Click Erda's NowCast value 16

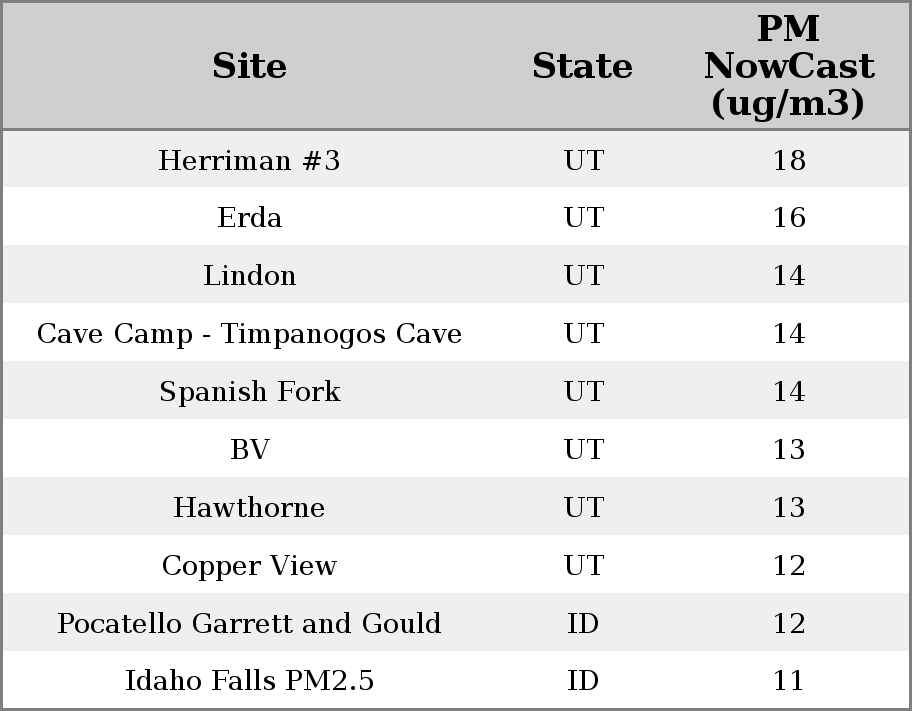coord(788,218)
